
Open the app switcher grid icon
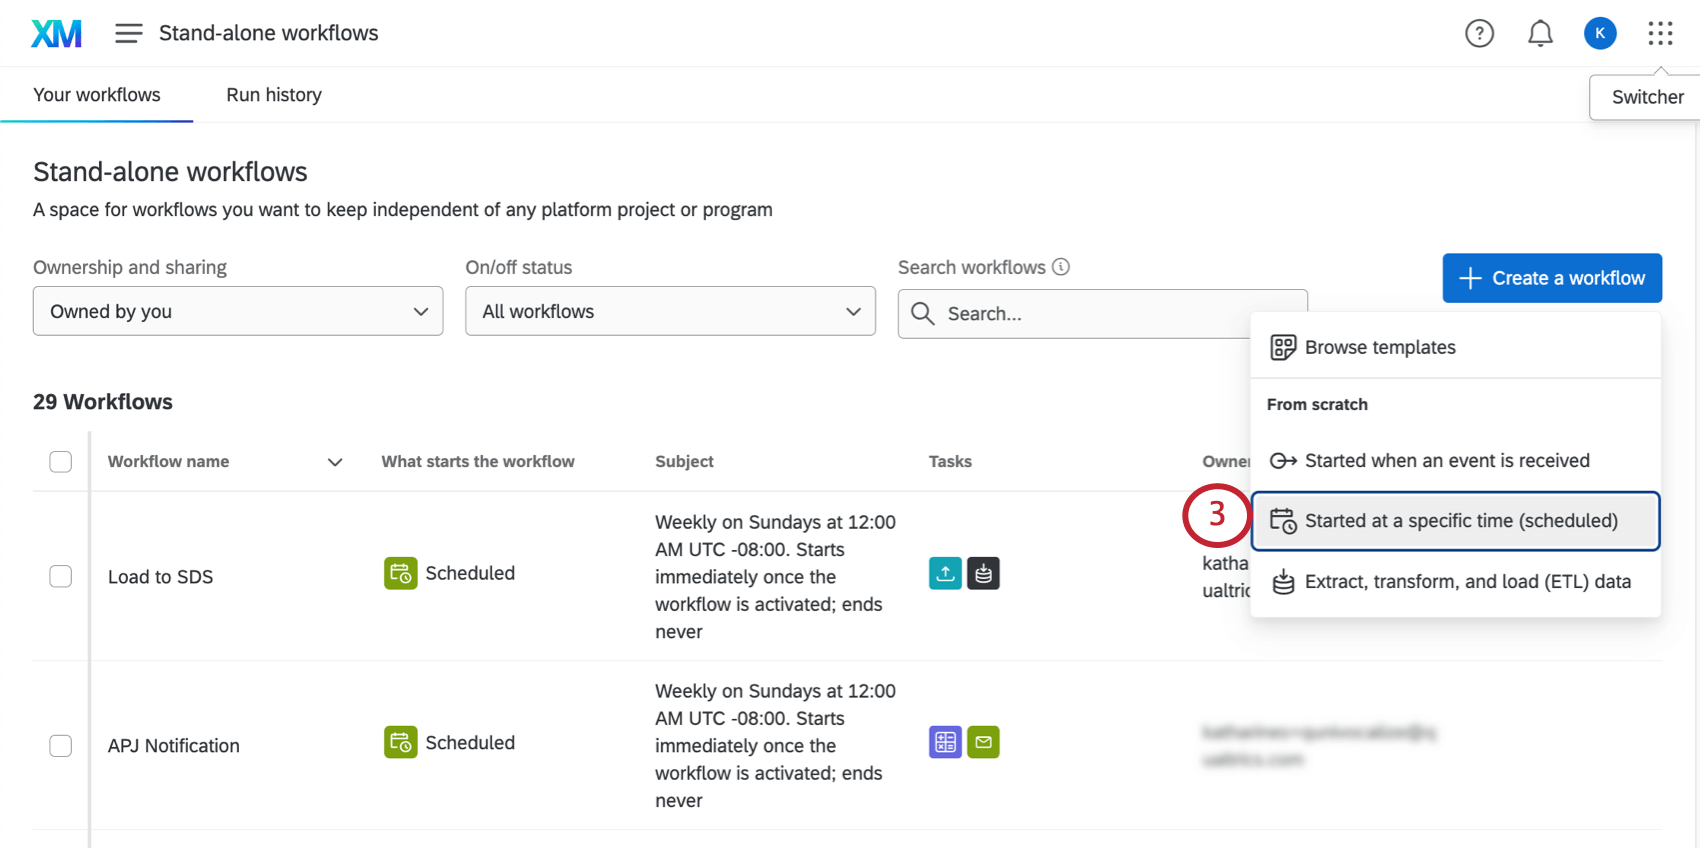(1660, 34)
